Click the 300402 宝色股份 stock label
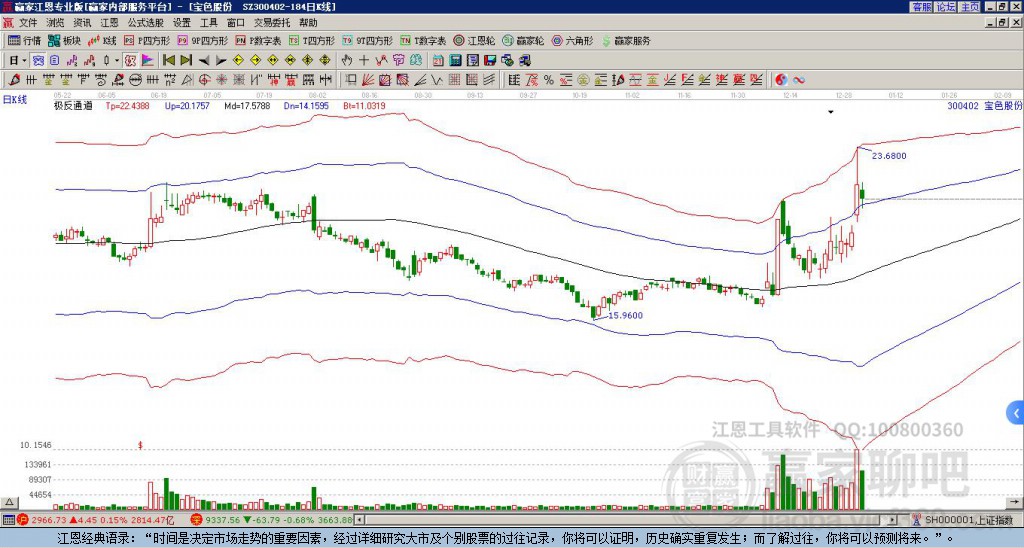The height and width of the screenshot is (548, 1024). 984,105
